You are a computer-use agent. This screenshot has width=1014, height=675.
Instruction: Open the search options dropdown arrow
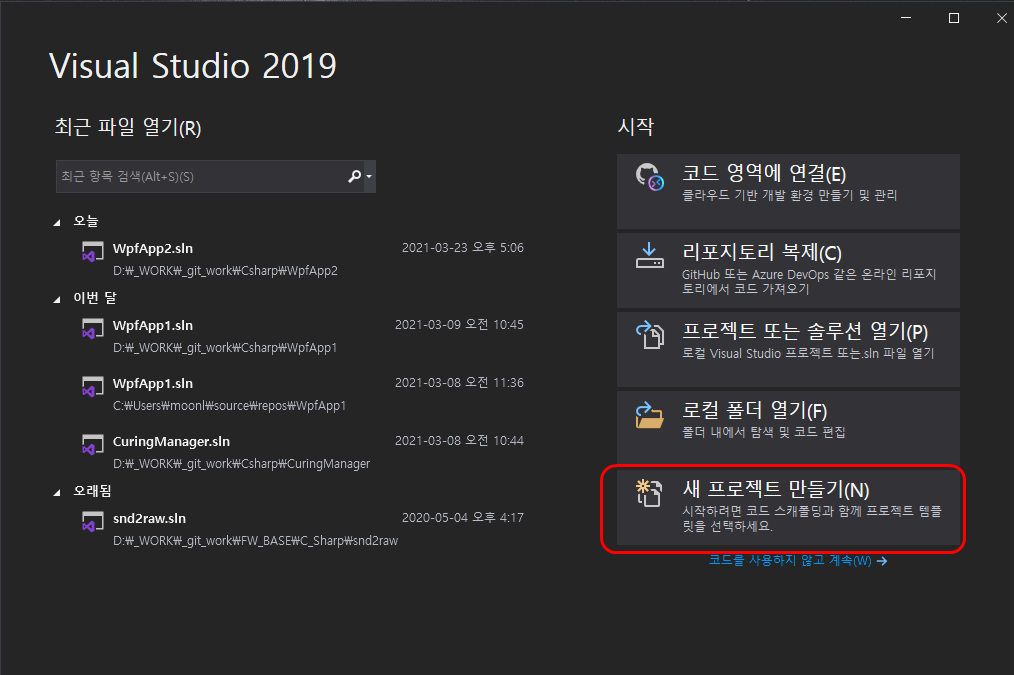point(369,176)
